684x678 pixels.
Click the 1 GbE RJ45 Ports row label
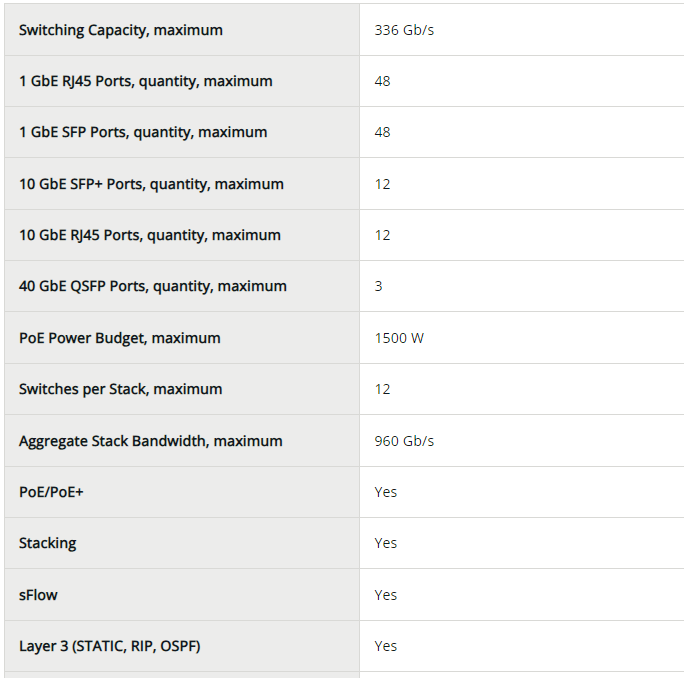(x=145, y=81)
